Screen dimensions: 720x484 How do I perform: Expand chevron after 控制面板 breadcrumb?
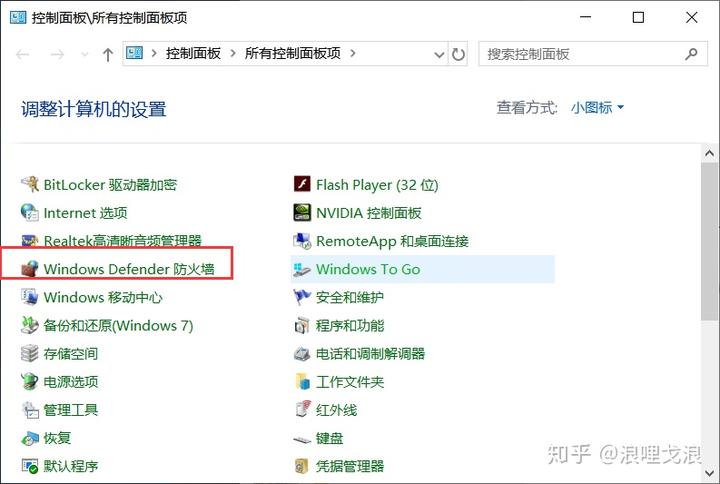click(233, 53)
